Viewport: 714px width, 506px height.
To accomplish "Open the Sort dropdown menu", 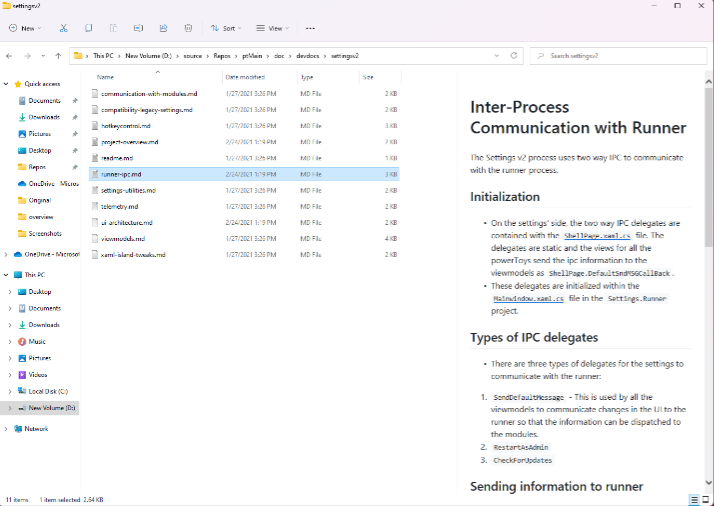I will click(226, 28).
